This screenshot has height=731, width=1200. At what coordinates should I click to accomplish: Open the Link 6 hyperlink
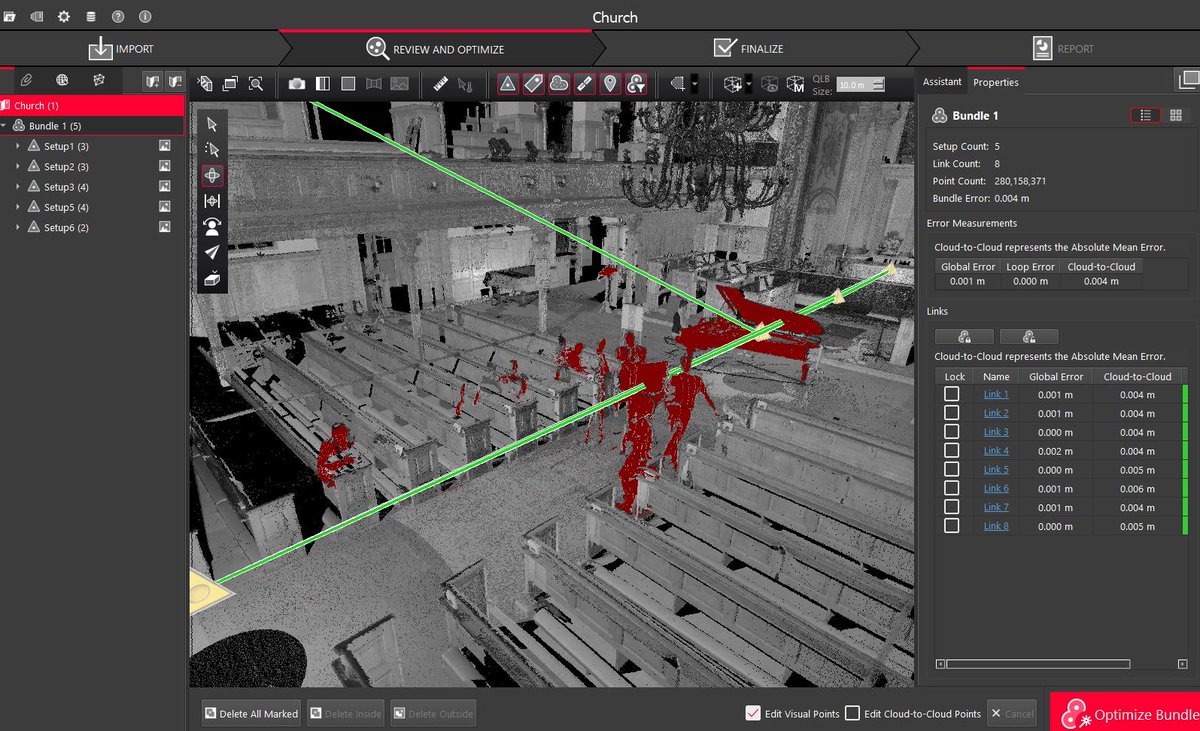click(996, 488)
